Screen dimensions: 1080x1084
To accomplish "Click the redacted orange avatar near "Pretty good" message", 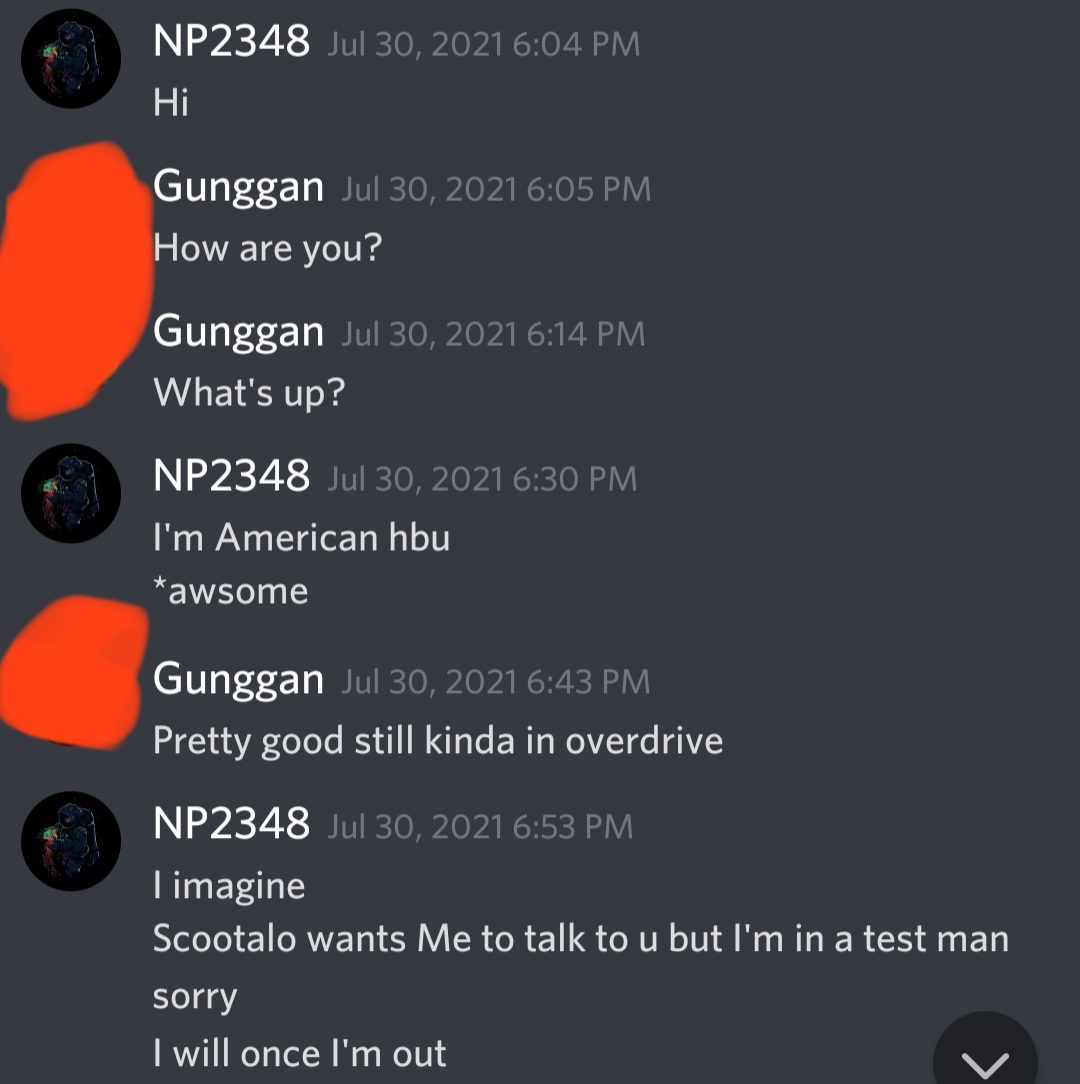I will point(73,672).
